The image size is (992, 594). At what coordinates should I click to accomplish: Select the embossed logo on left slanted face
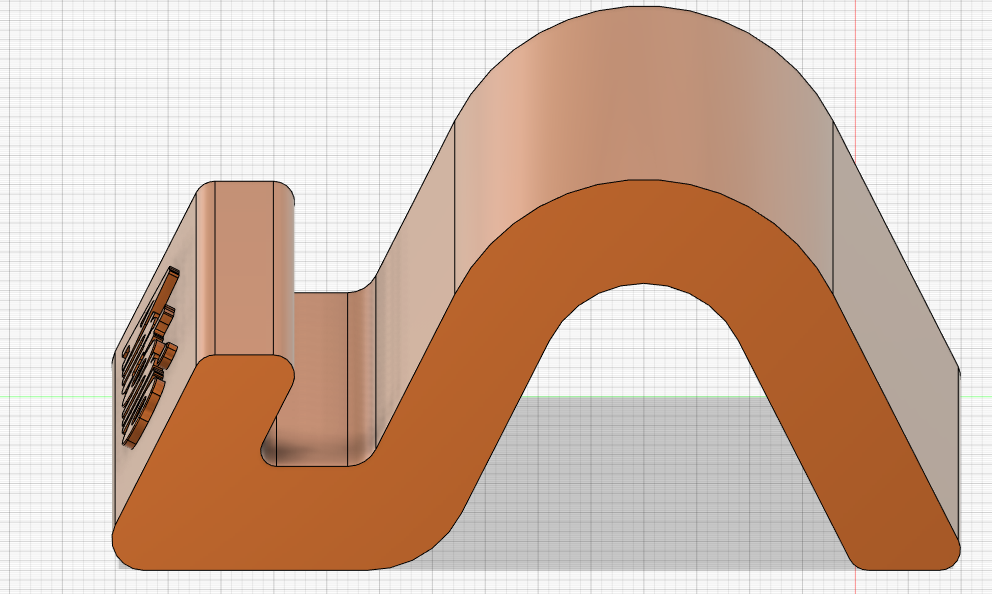[x=151, y=358]
